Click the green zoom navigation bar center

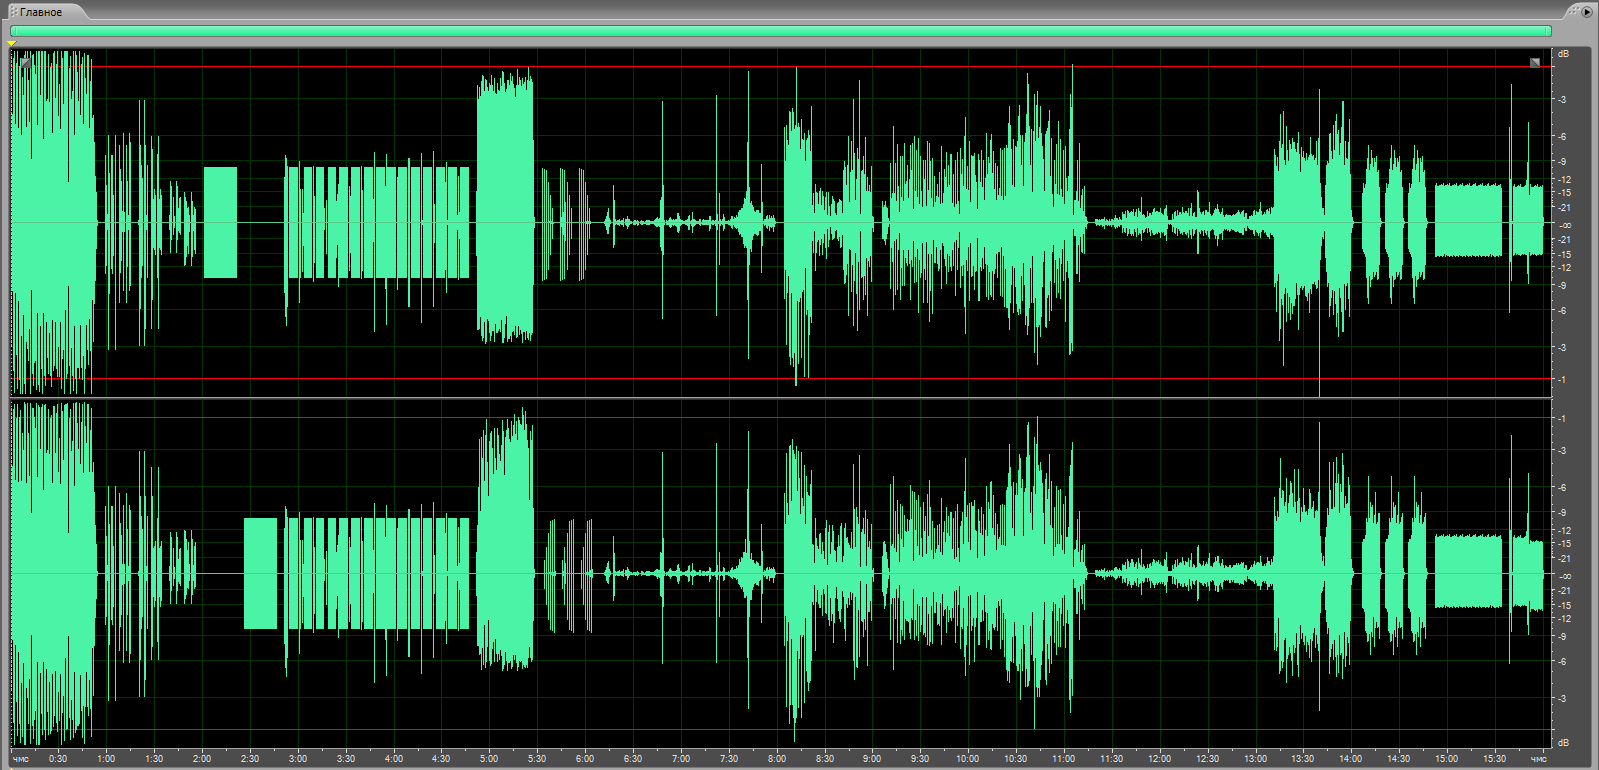coord(780,31)
